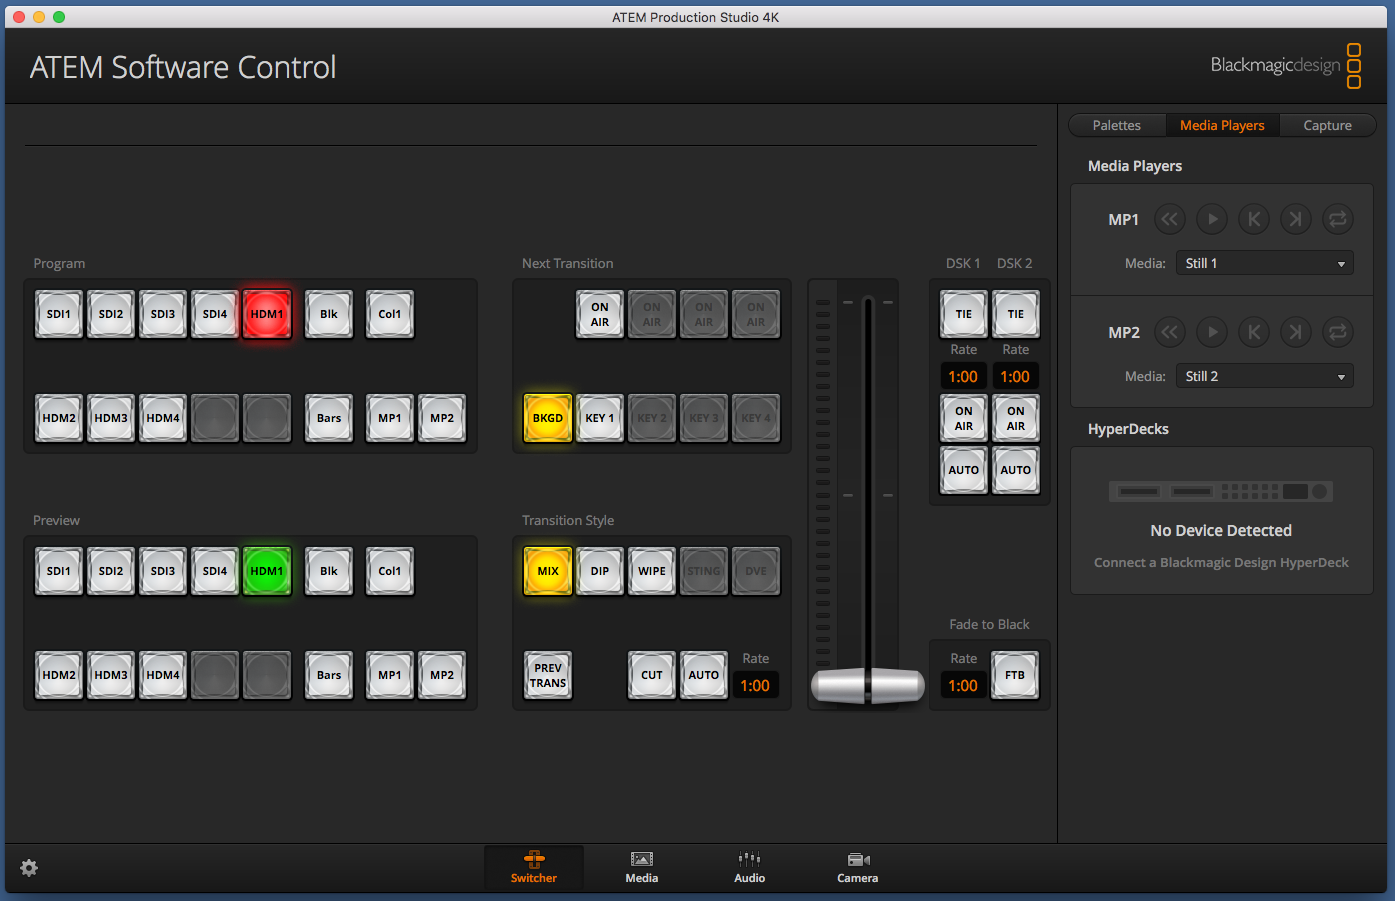The width and height of the screenshot is (1395, 901).
Task: Click MP1 previous frame icon
Action: pos(1254,219)
